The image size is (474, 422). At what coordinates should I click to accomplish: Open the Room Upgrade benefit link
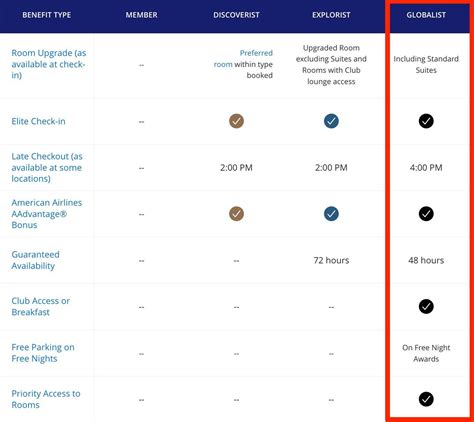click(49, 64)
